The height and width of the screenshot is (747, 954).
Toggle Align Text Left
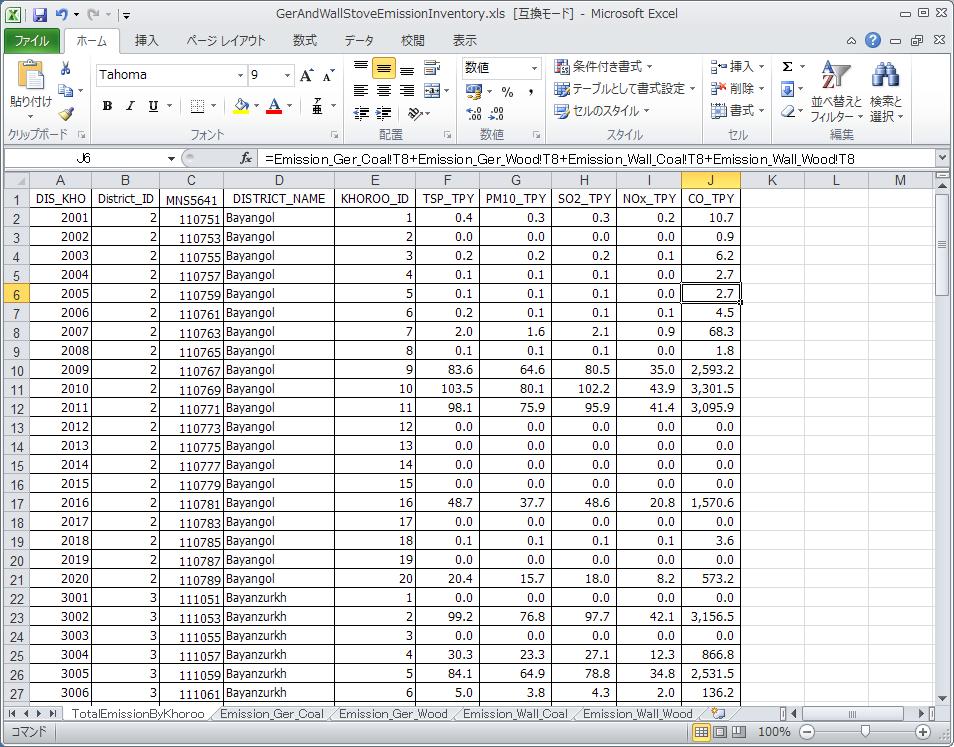click(x=361, y=91)
